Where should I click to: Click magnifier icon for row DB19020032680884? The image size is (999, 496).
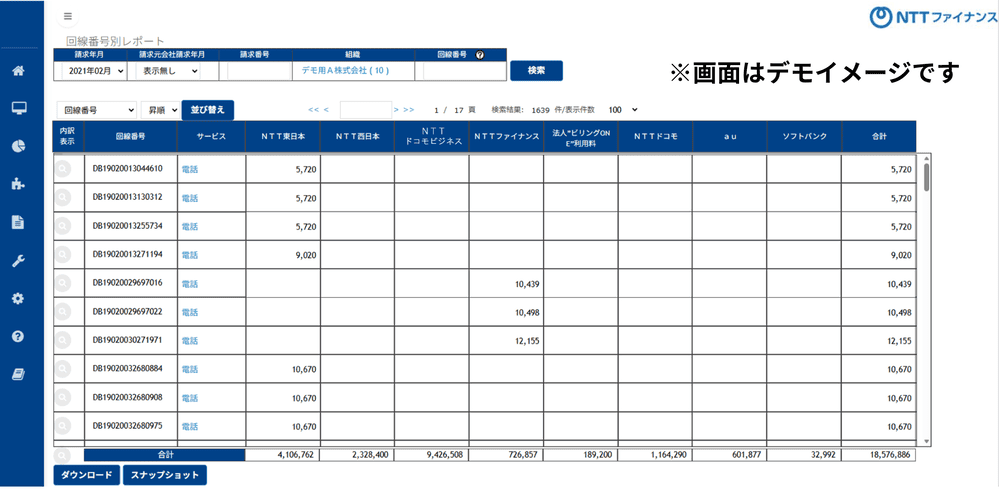click(62, 369)
